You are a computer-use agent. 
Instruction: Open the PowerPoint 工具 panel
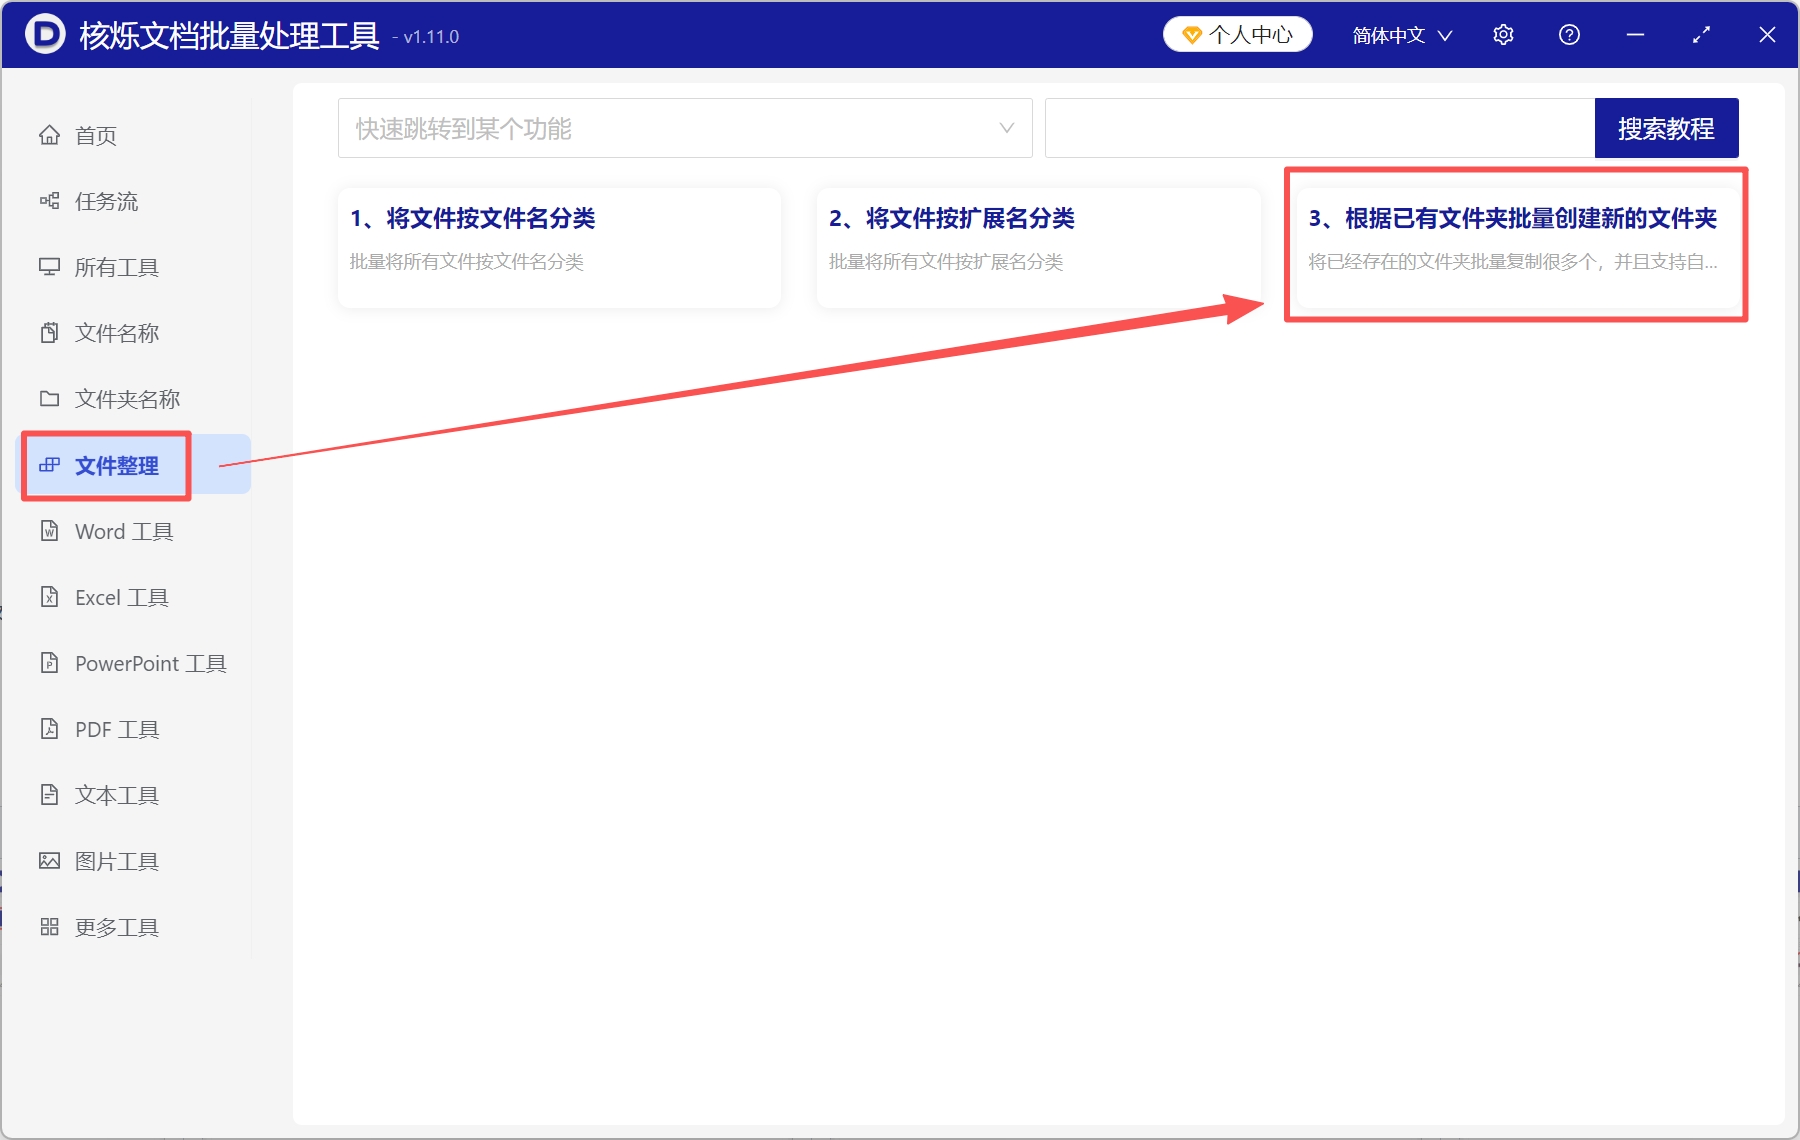click(149, 663)
